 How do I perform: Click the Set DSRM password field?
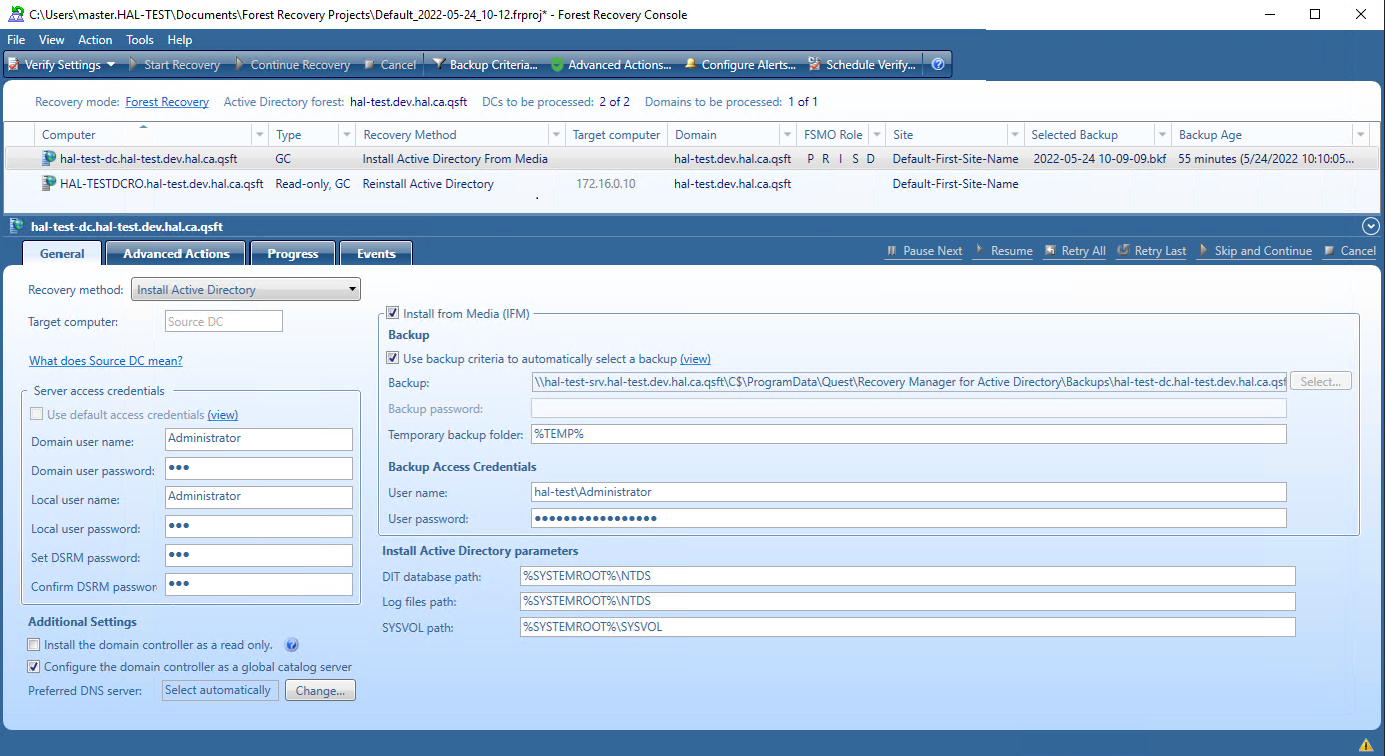coord(259,556)
